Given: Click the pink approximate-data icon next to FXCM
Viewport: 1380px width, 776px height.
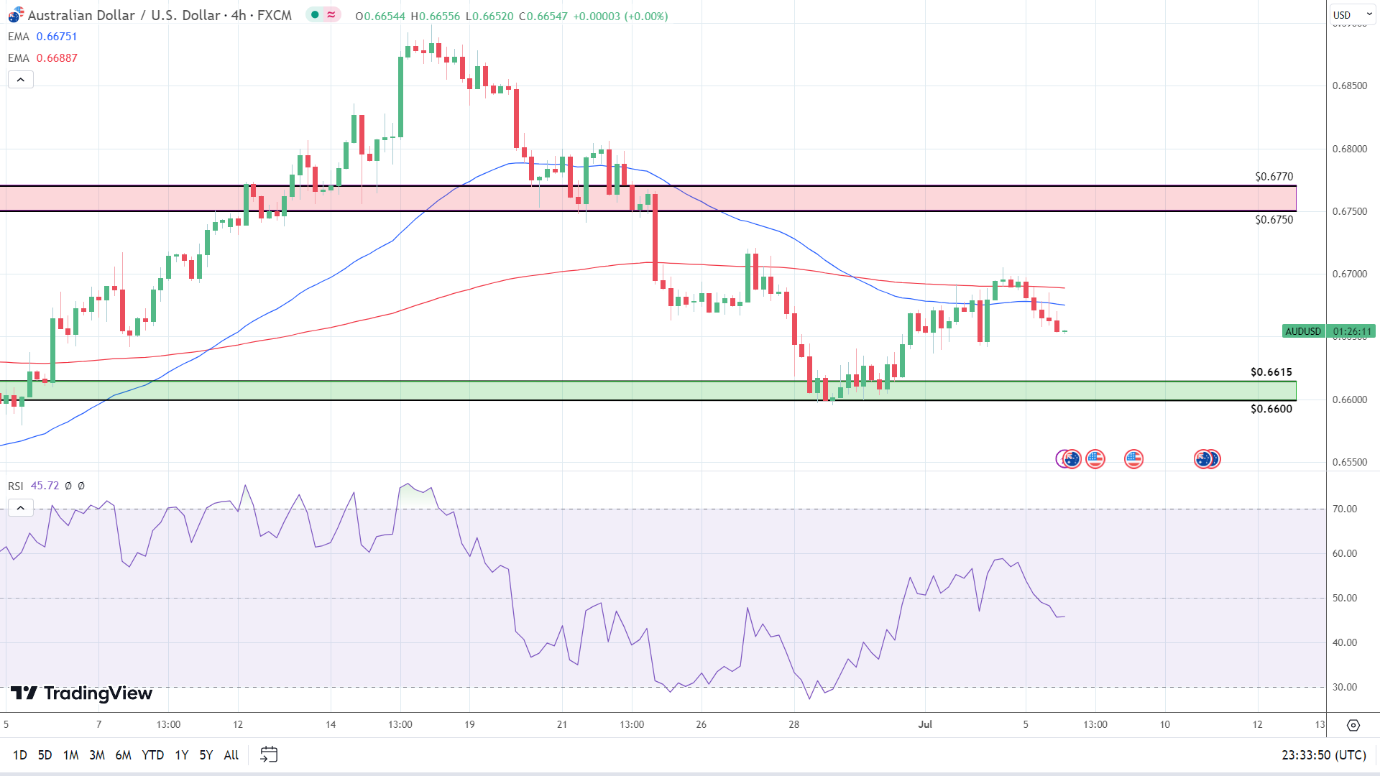Looking at the screenshot, I should point(332,15).
